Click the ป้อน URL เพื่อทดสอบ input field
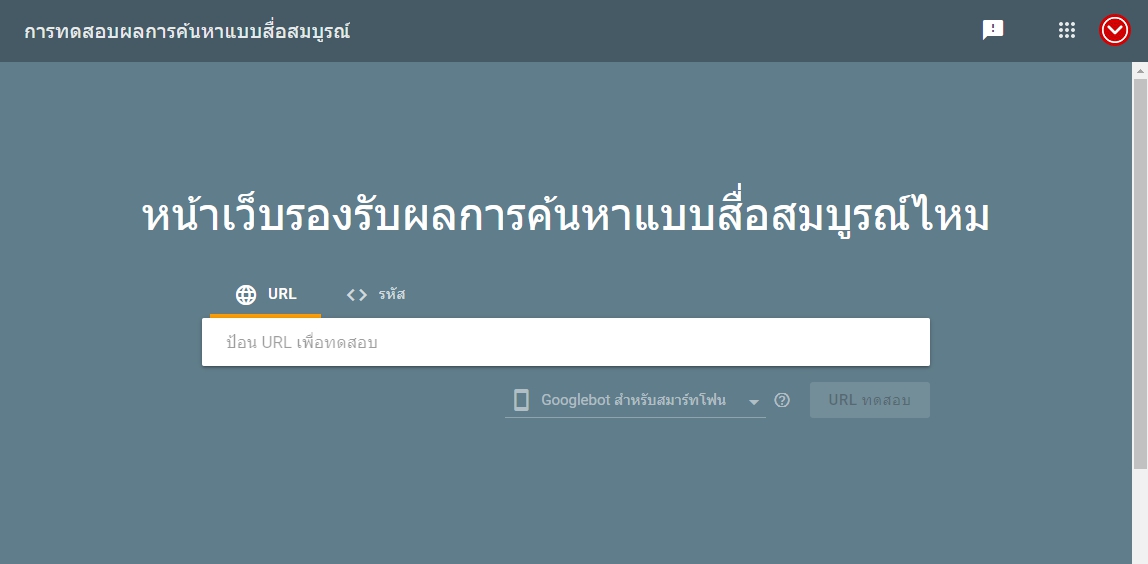Image resolution: width=1148 pixels, height=564 pixels. pyautogui.click(x=566, y=342)
